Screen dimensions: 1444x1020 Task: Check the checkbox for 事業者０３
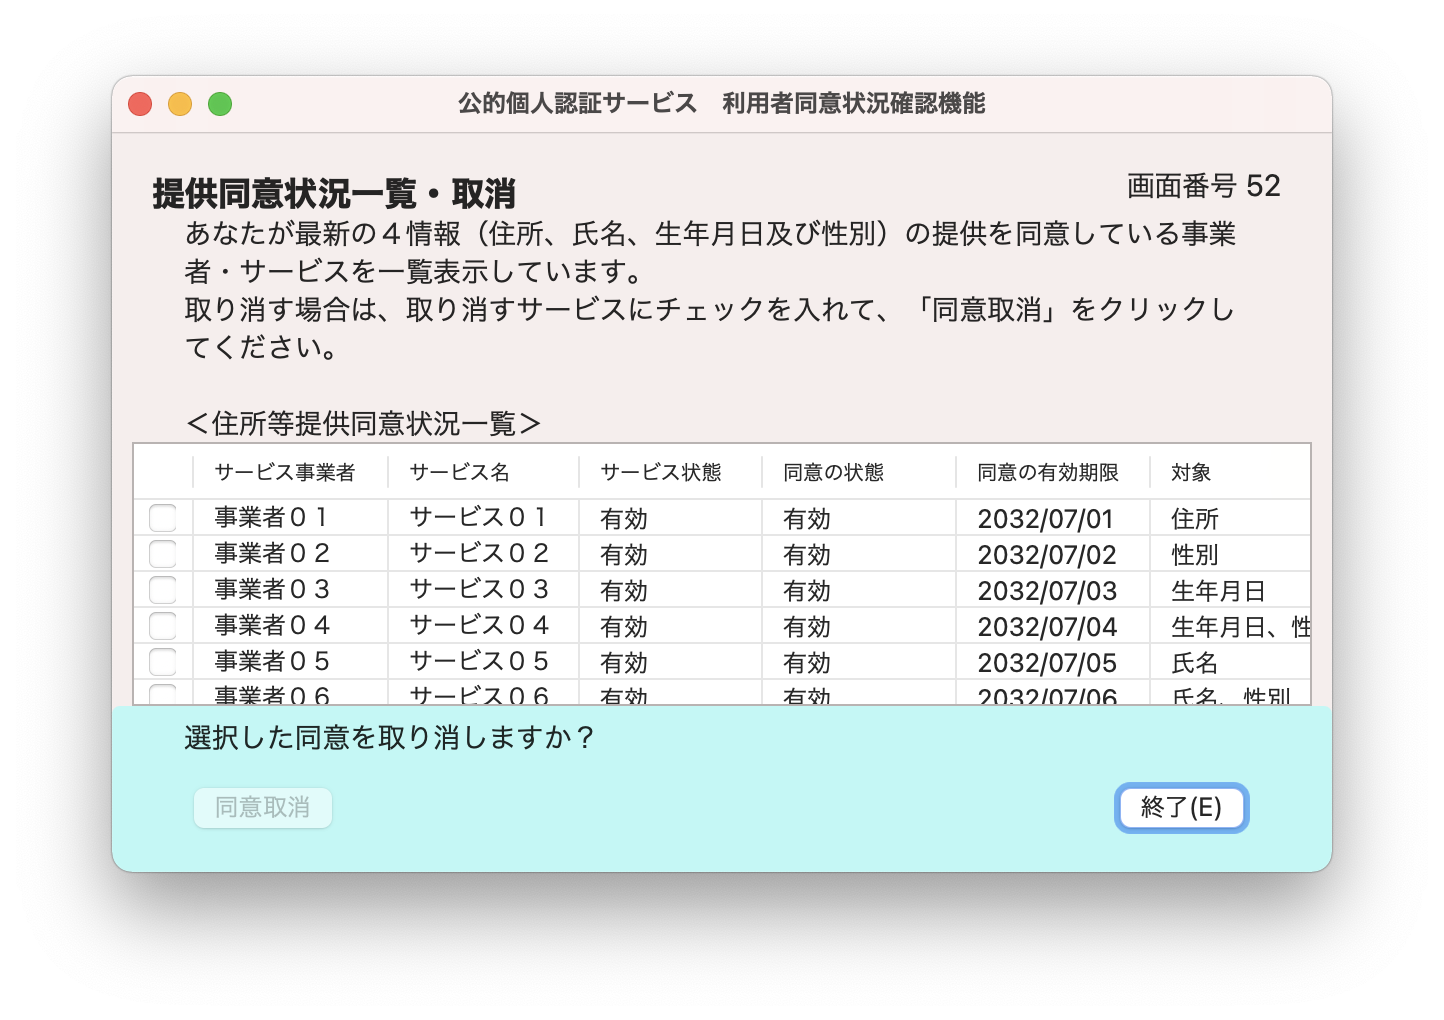[x=162, y=590]
